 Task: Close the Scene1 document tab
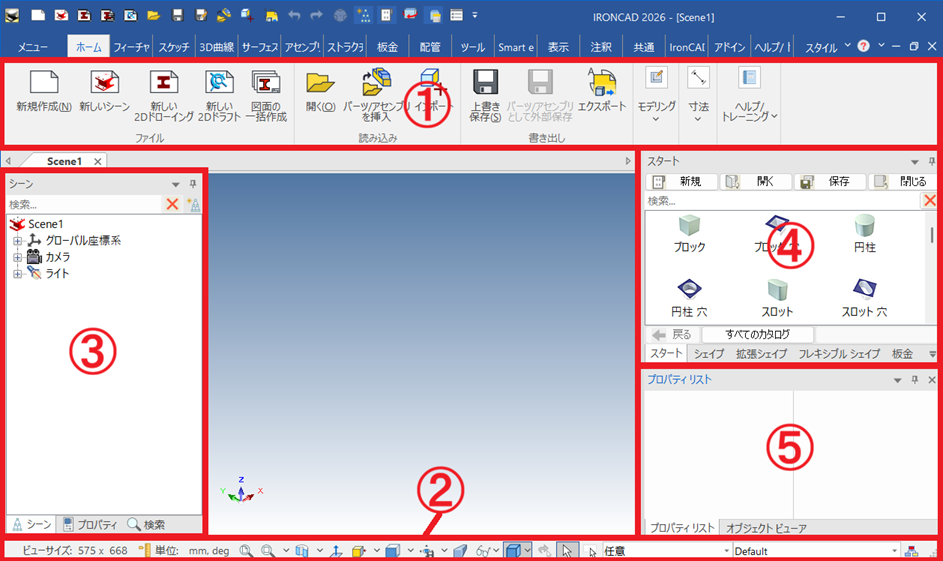click(97, 161)
